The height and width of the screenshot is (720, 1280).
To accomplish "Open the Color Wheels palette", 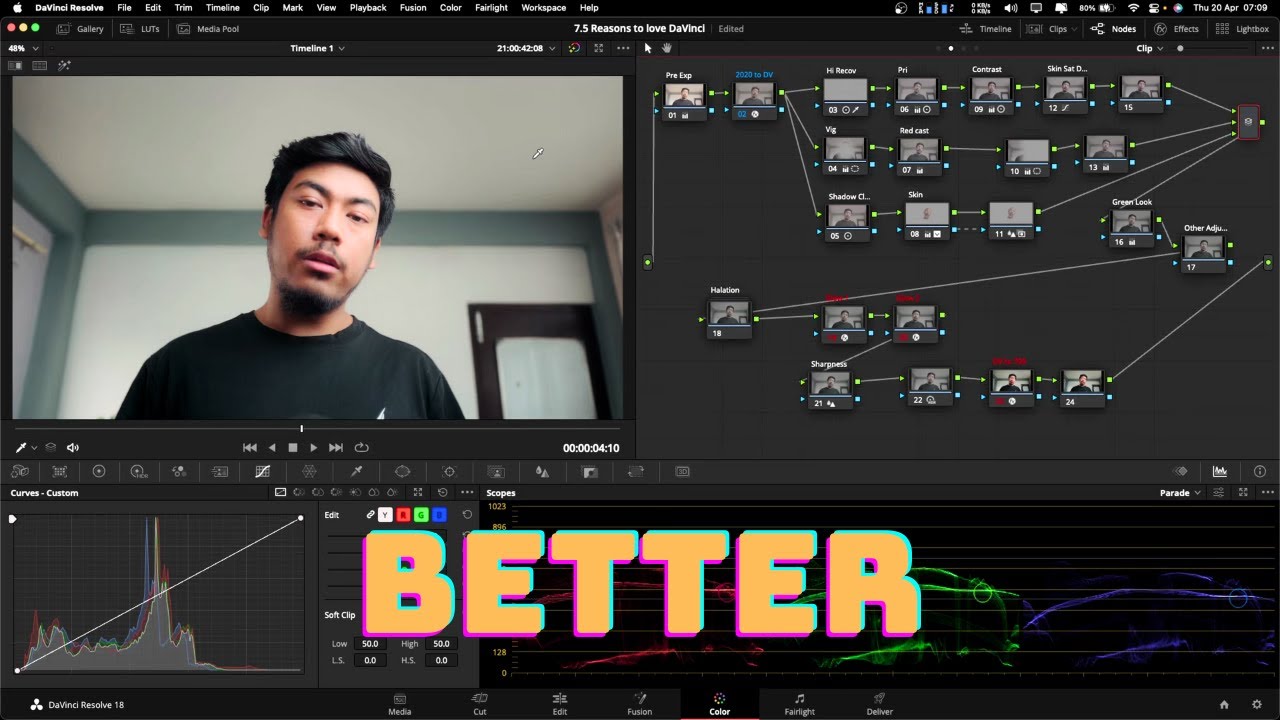I will (98, 471).
